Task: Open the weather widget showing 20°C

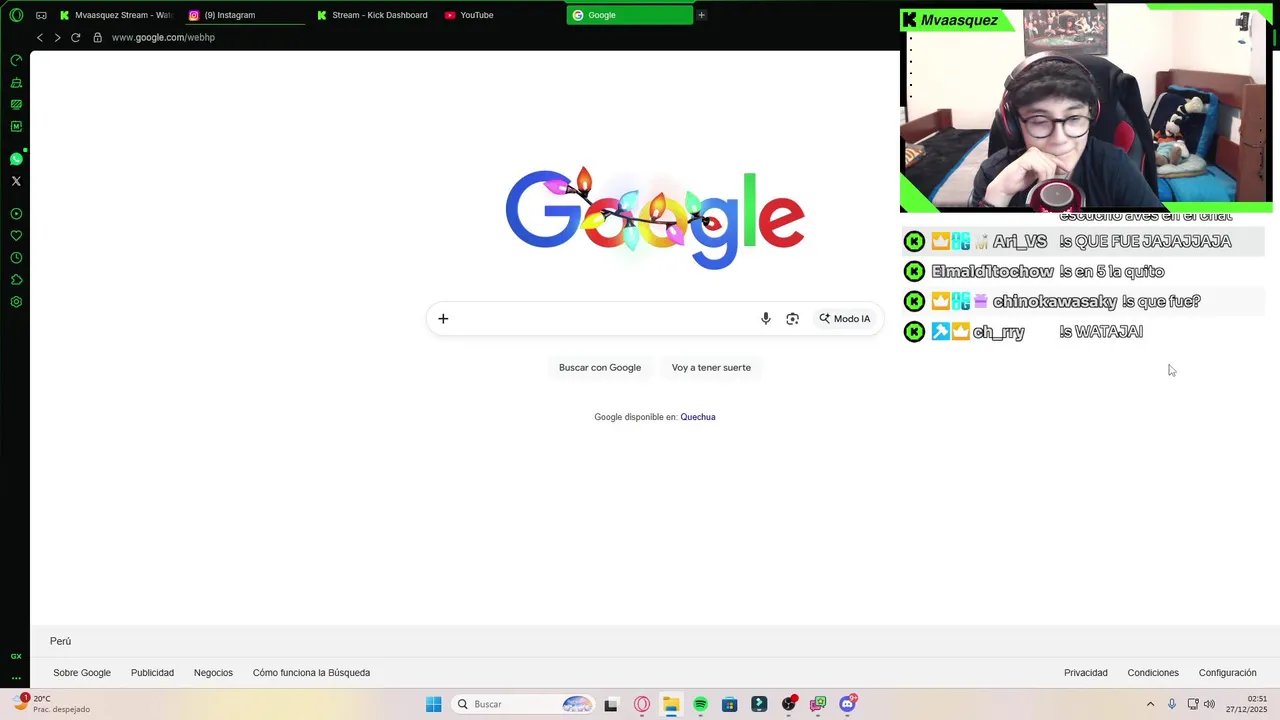Action: (52, 704)
